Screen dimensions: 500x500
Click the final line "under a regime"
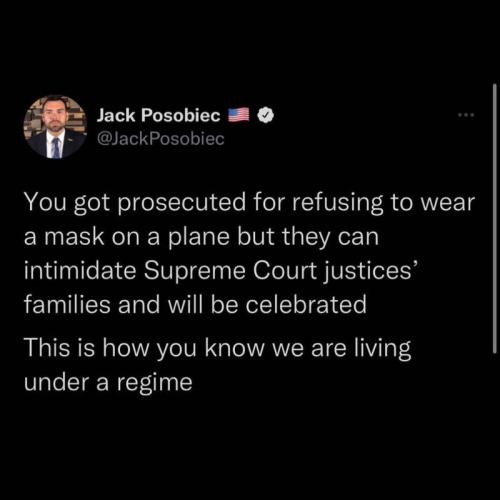[108, 382]
